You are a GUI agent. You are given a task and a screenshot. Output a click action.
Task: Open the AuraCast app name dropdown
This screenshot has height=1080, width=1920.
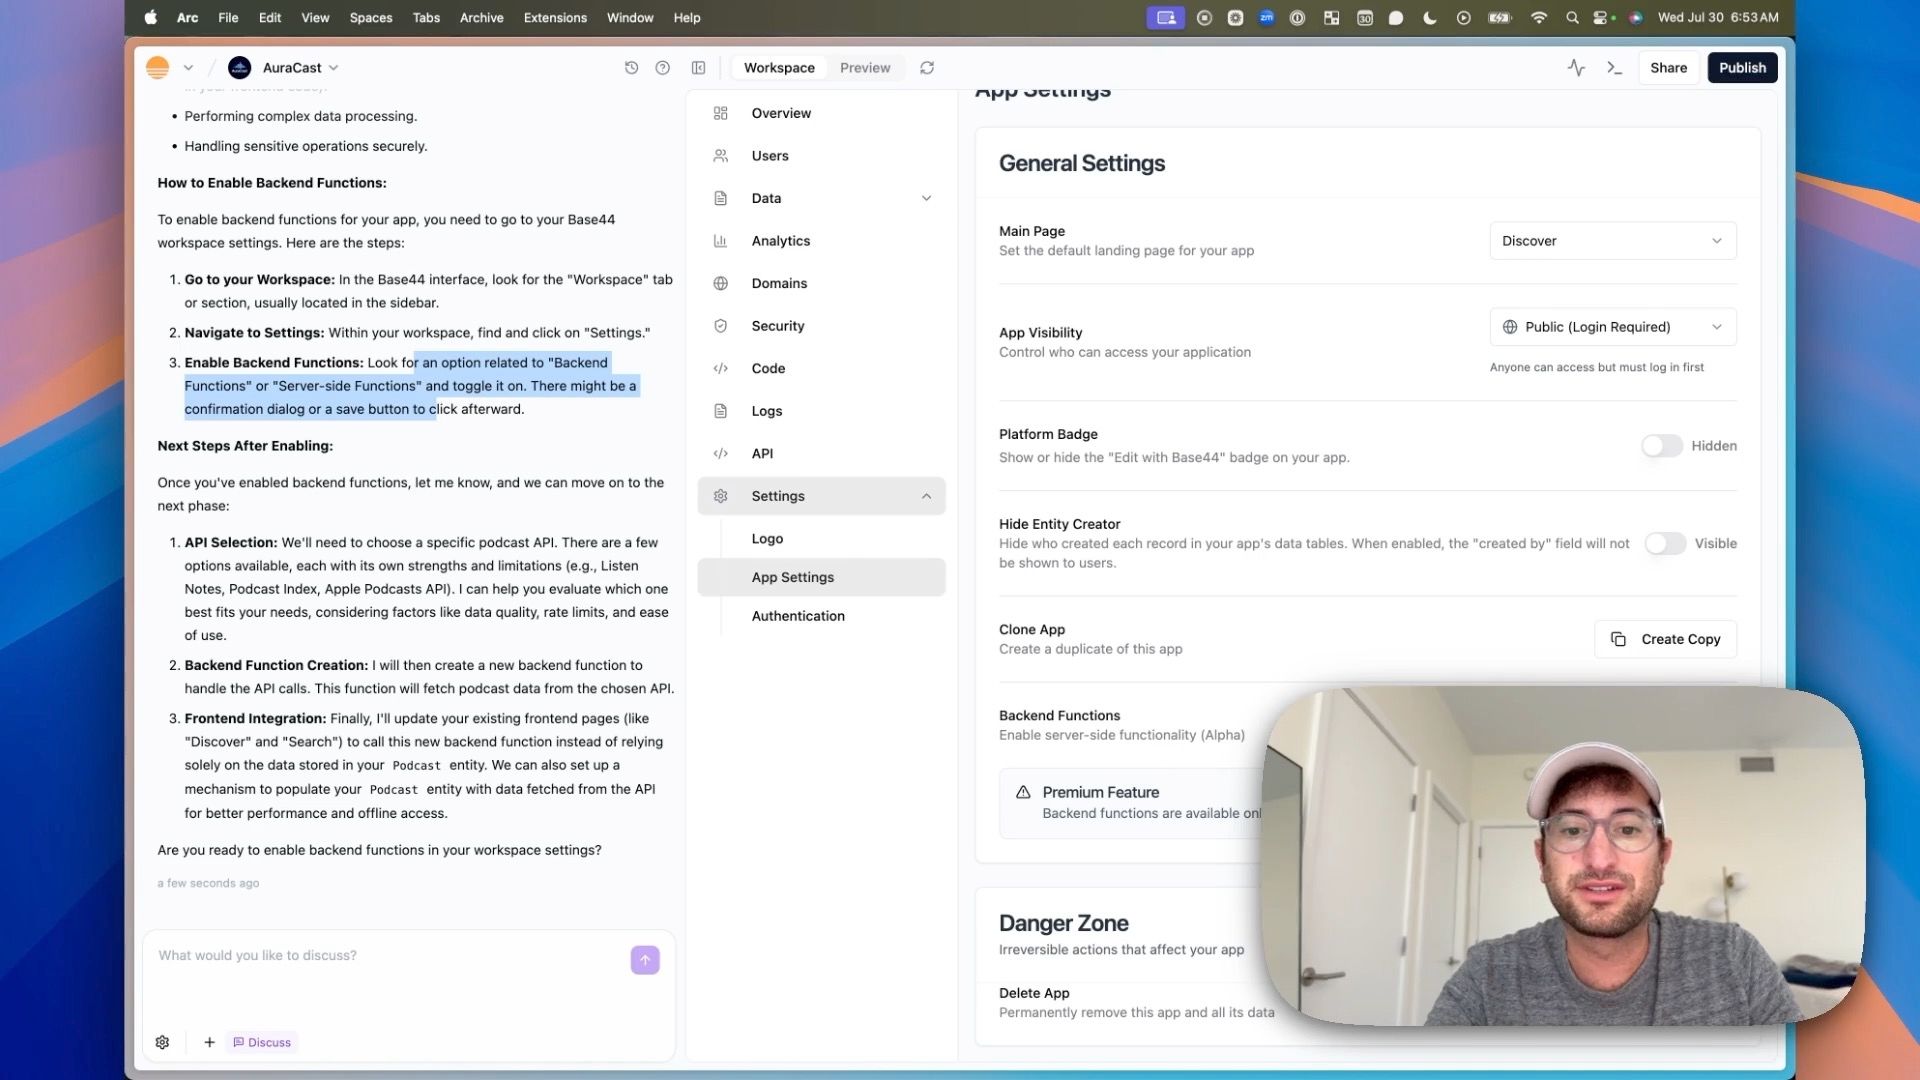[x=300, y=67]
